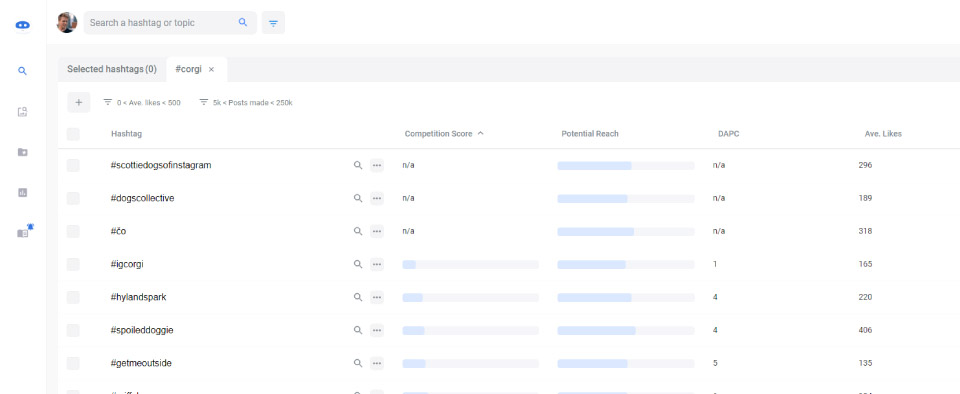Open more options for #getmeoutside

pyautogui.click(x=377, y=363)
